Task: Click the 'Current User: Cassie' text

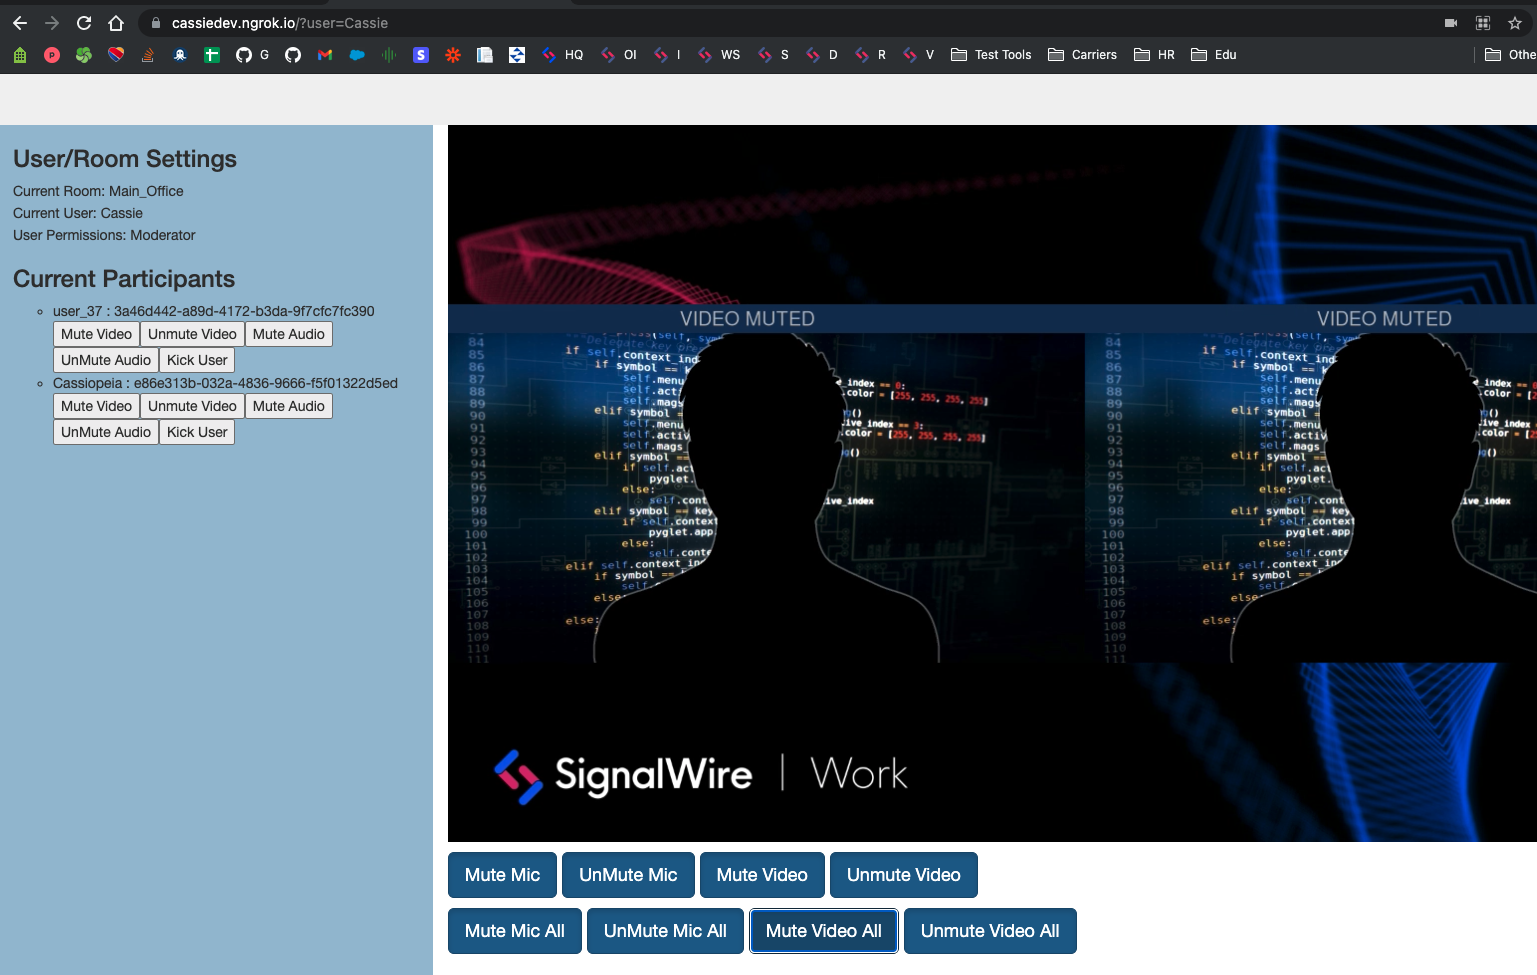Action: (x=78, y=213)
